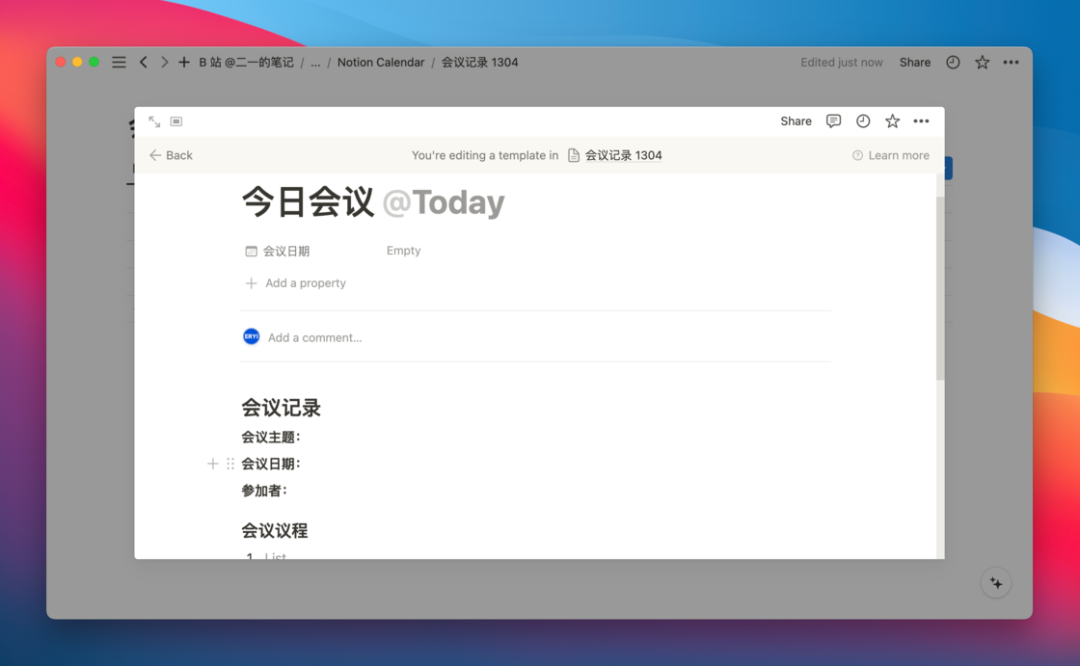Favorite the page using the window top-bar star
The image size is (1080, 666).
(982, 62)
